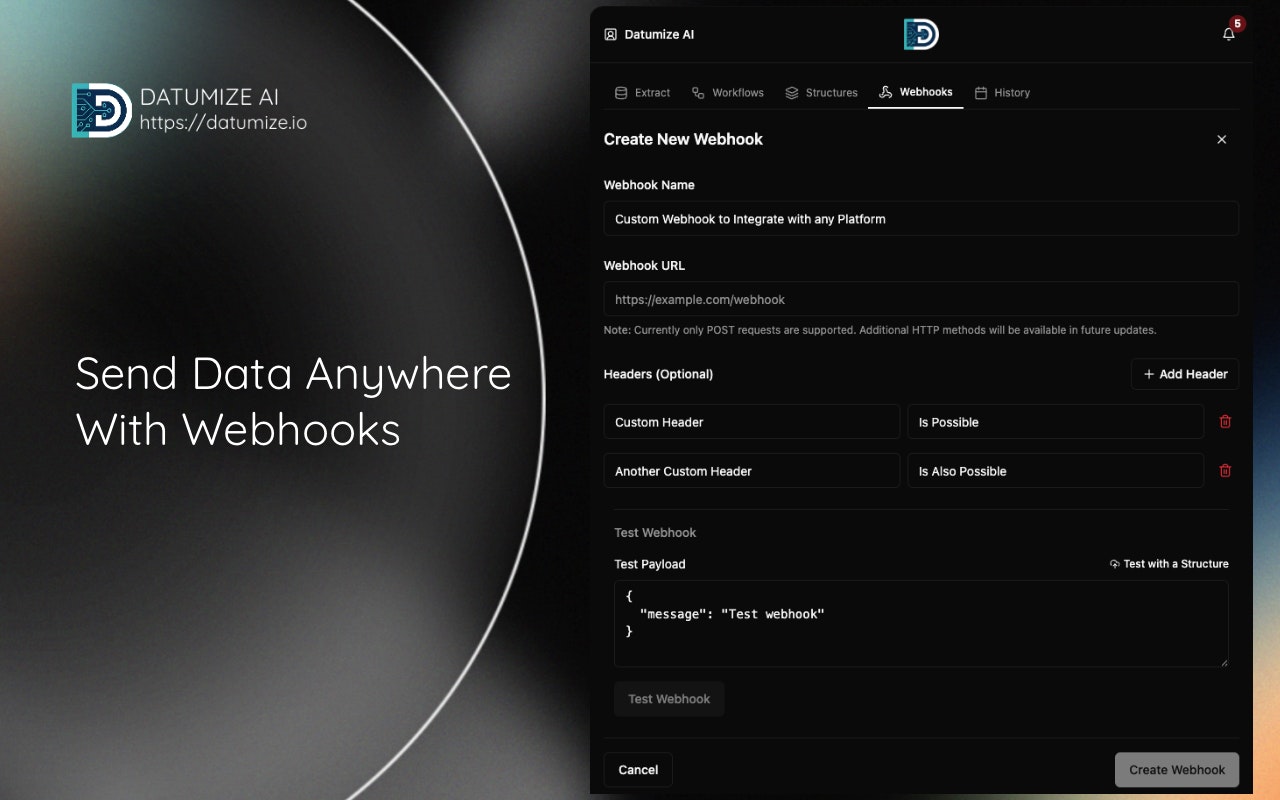
Task: Click the Add Header button
Action: (x=1185, y=374)
